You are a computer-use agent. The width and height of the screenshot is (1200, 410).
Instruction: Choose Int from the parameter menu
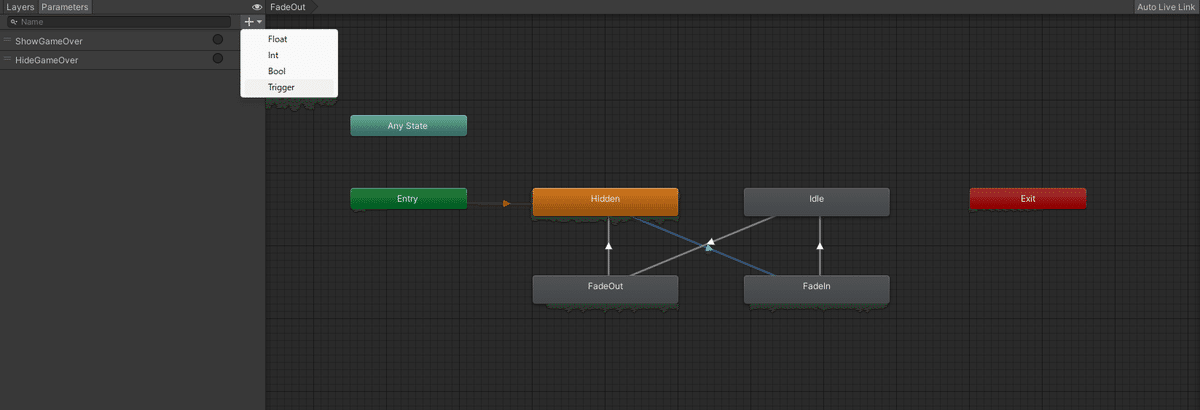point(289,55)
